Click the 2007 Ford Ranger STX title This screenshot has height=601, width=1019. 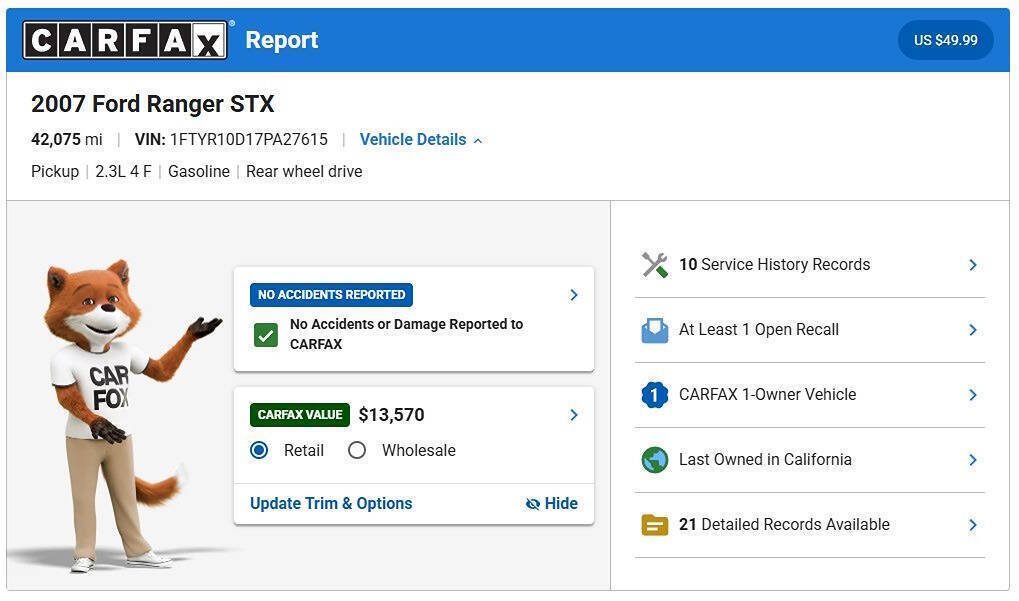(153, 104)
